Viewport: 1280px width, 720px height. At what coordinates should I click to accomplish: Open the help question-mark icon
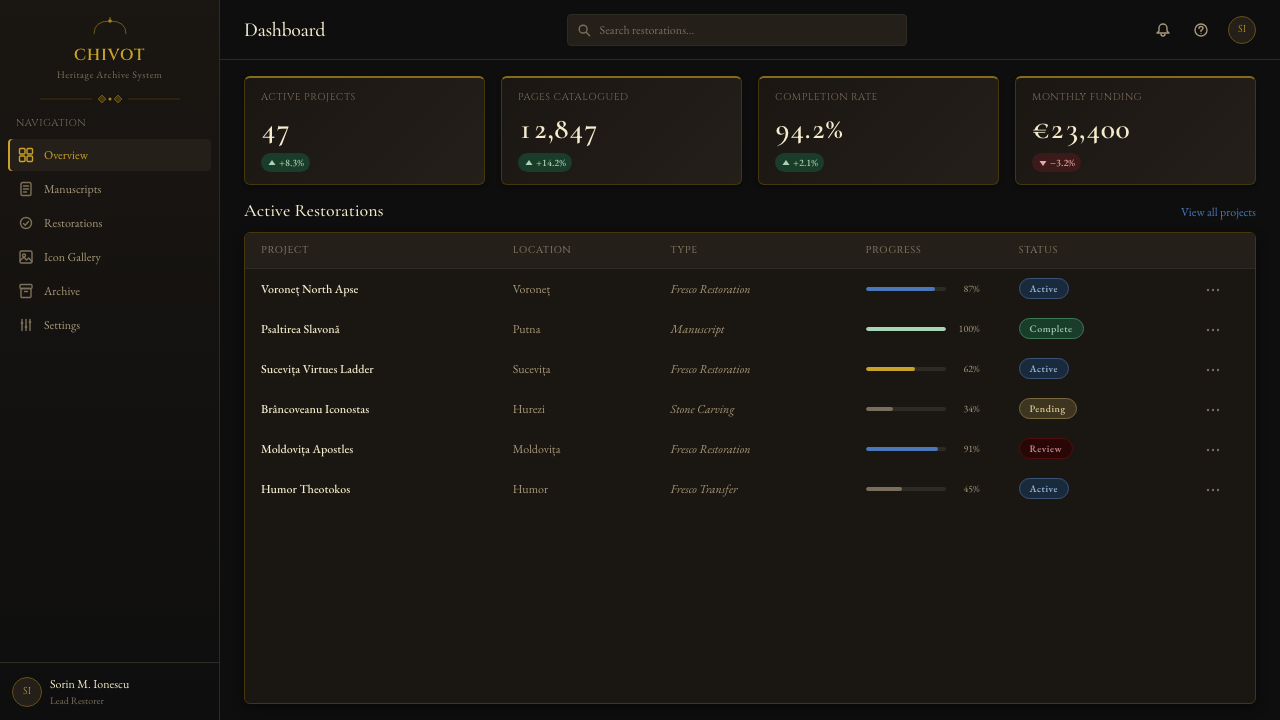coord(1201,30)
